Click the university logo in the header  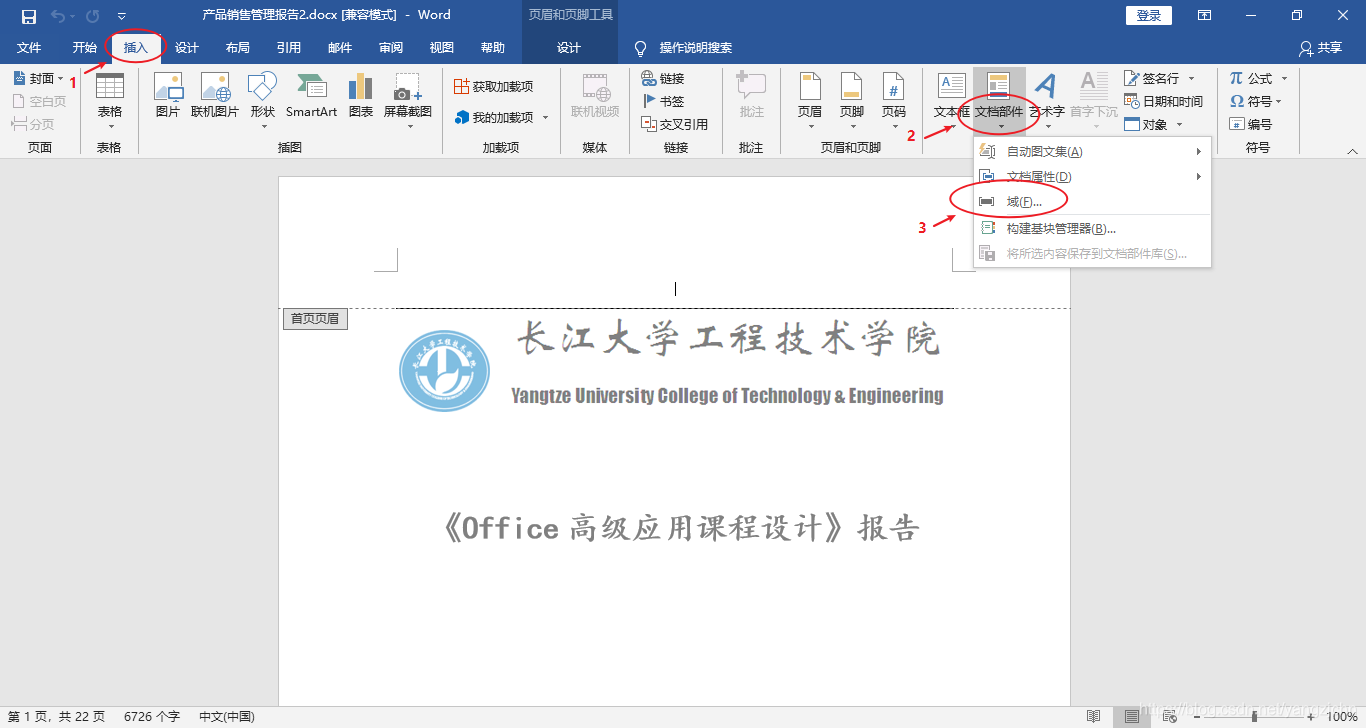(x=445, y=371)
